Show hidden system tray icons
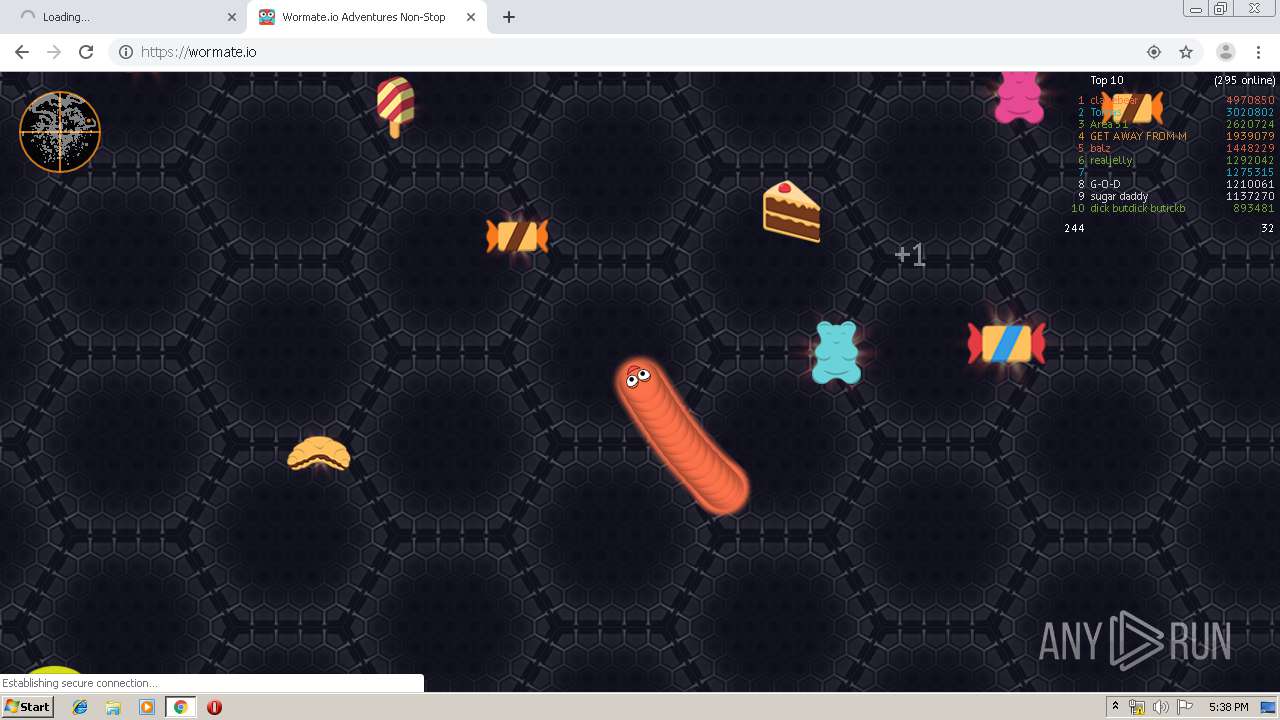Image resolution: width=1280 pixels, height=720 pixels. 1115,707
